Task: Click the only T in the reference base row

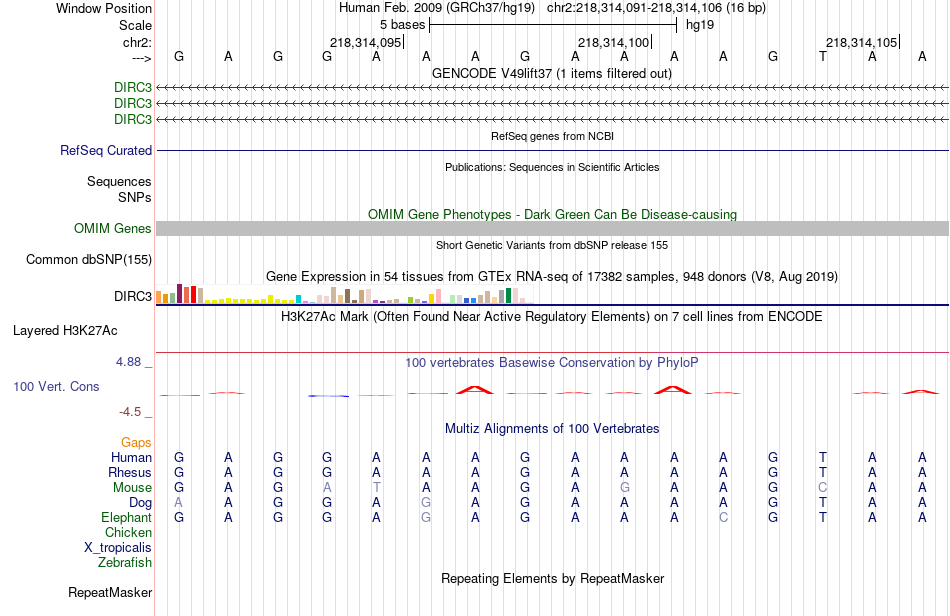Action: [822, 56]
